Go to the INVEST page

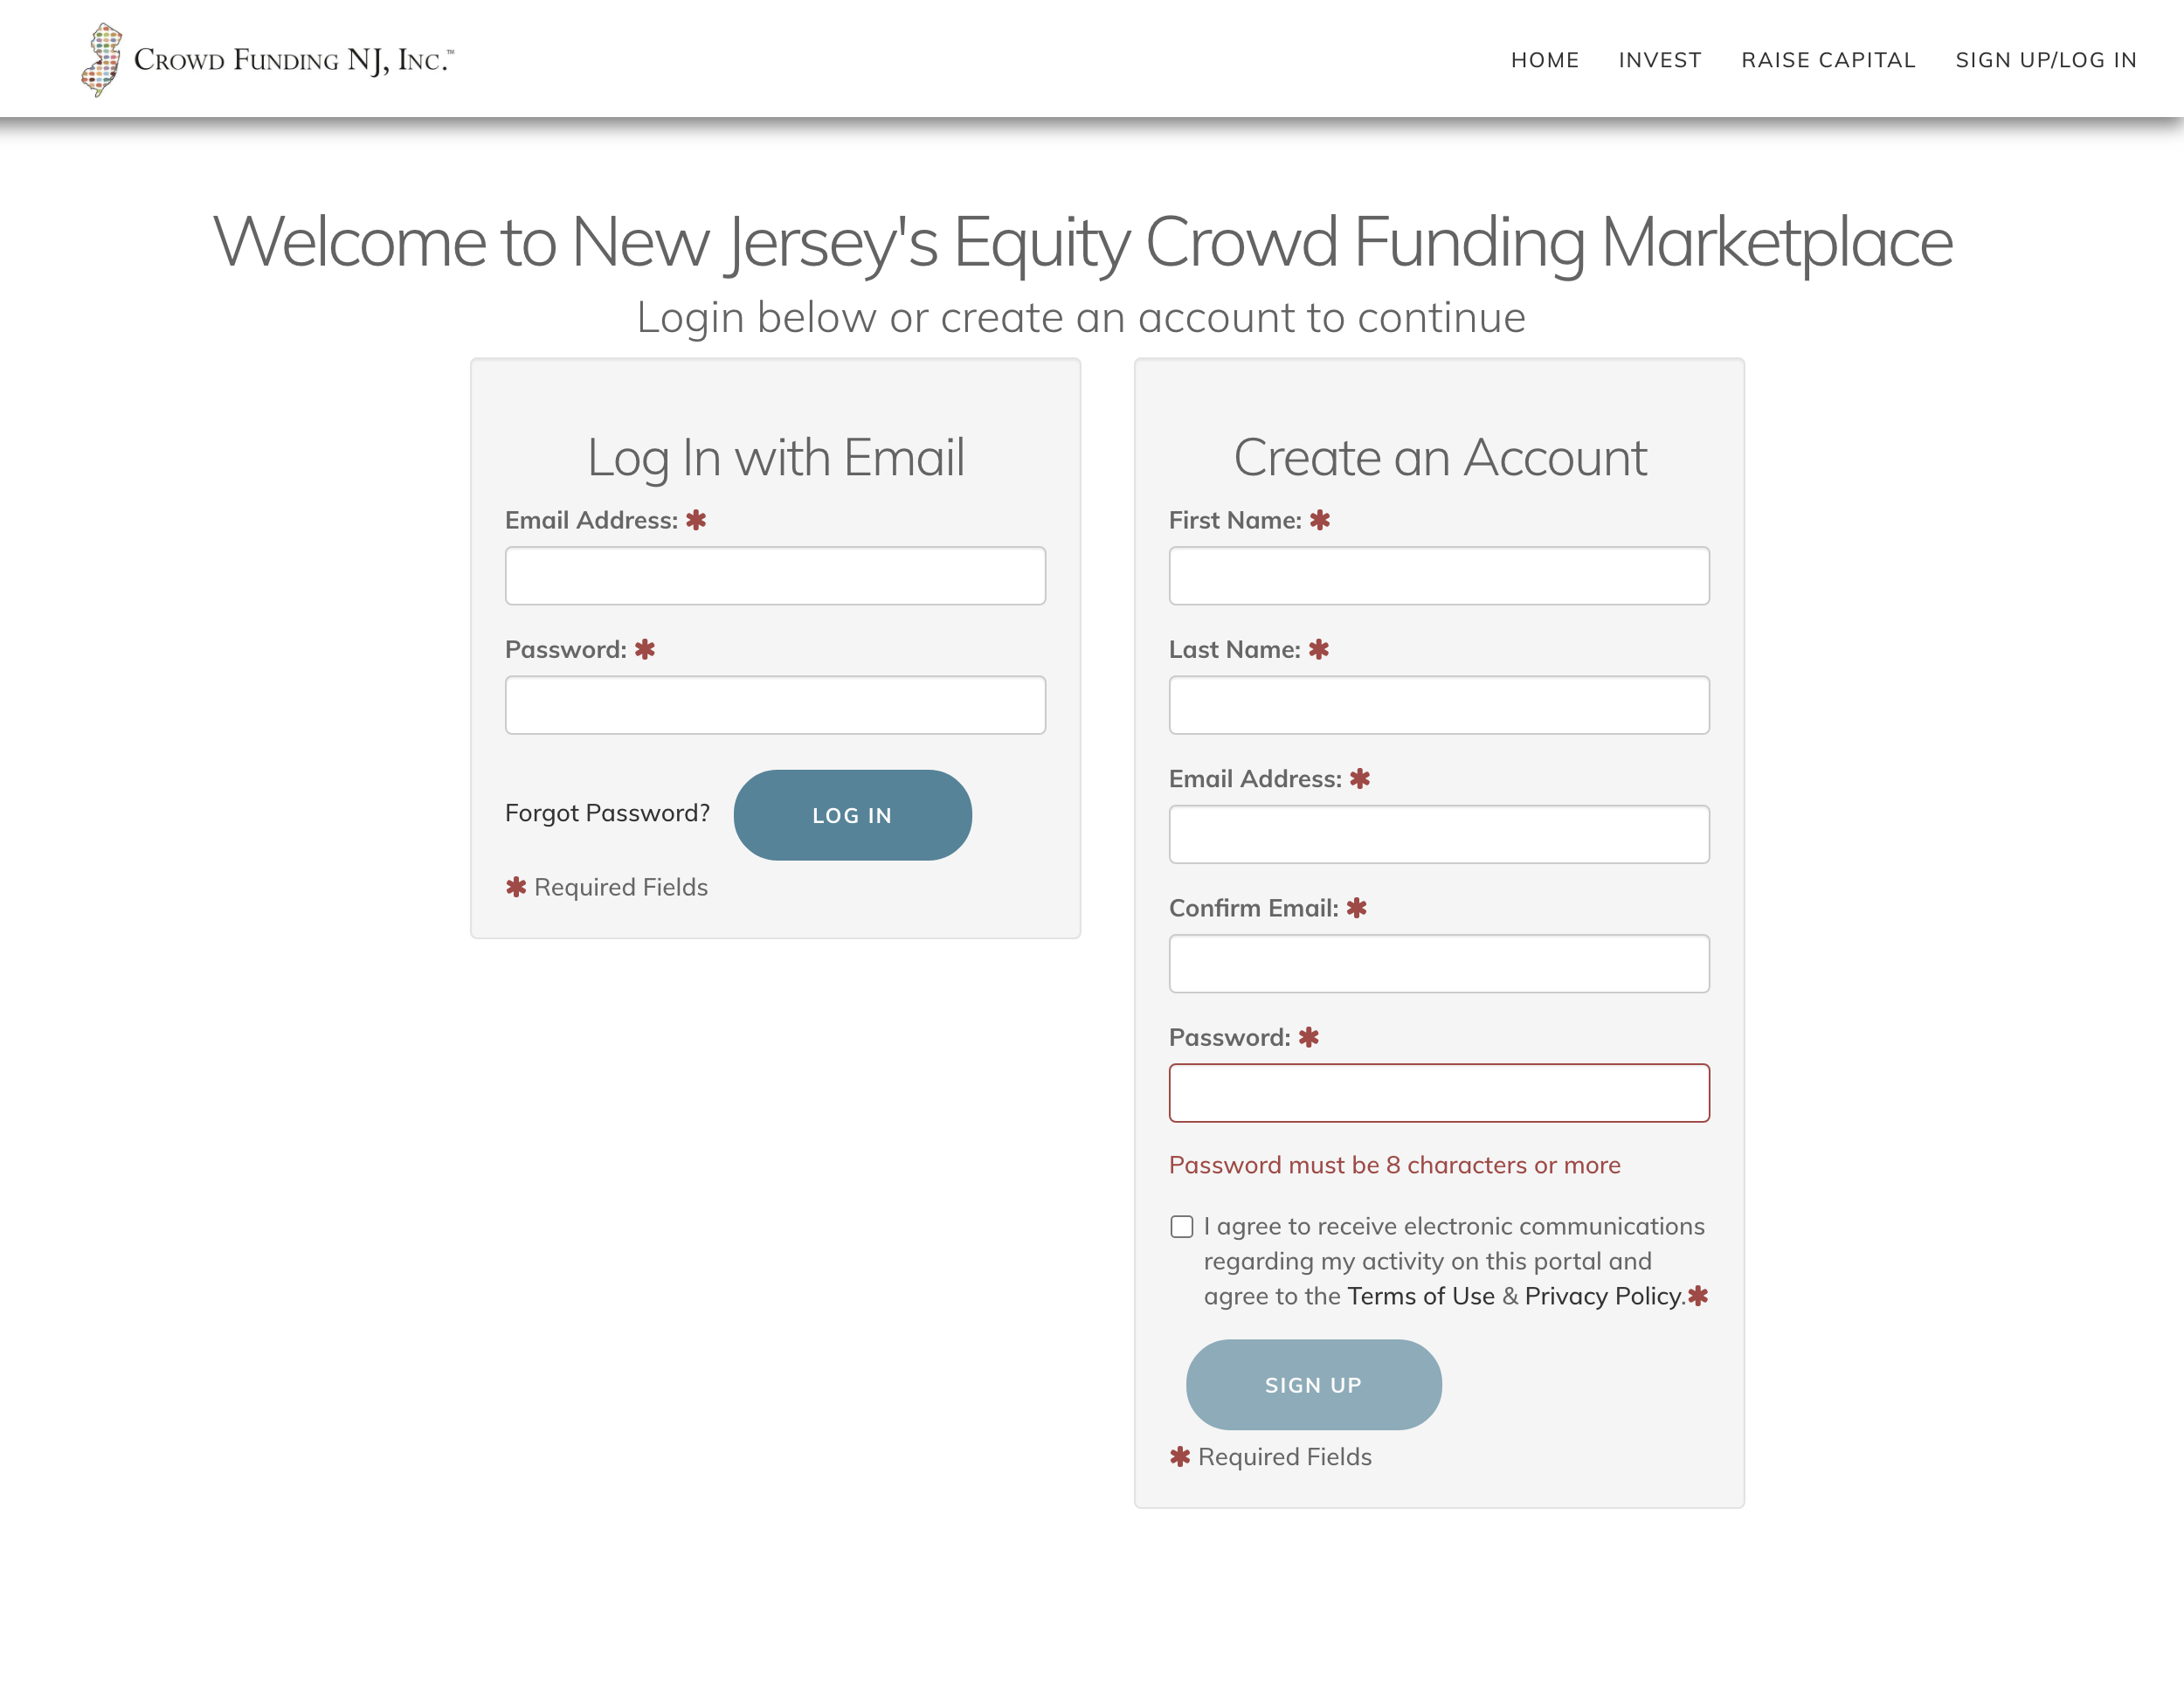tap(1659, 60)
